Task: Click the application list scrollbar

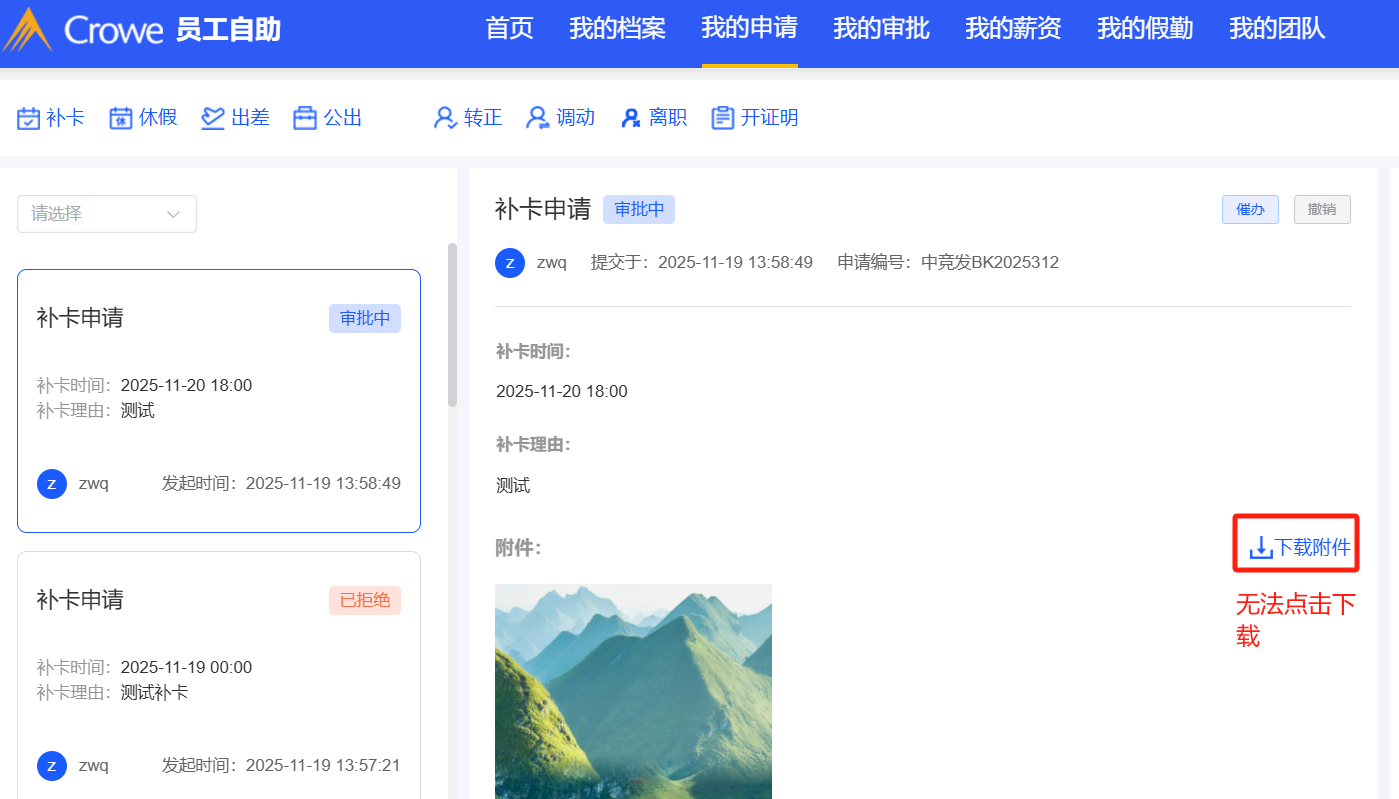Action: pos(452,325)
